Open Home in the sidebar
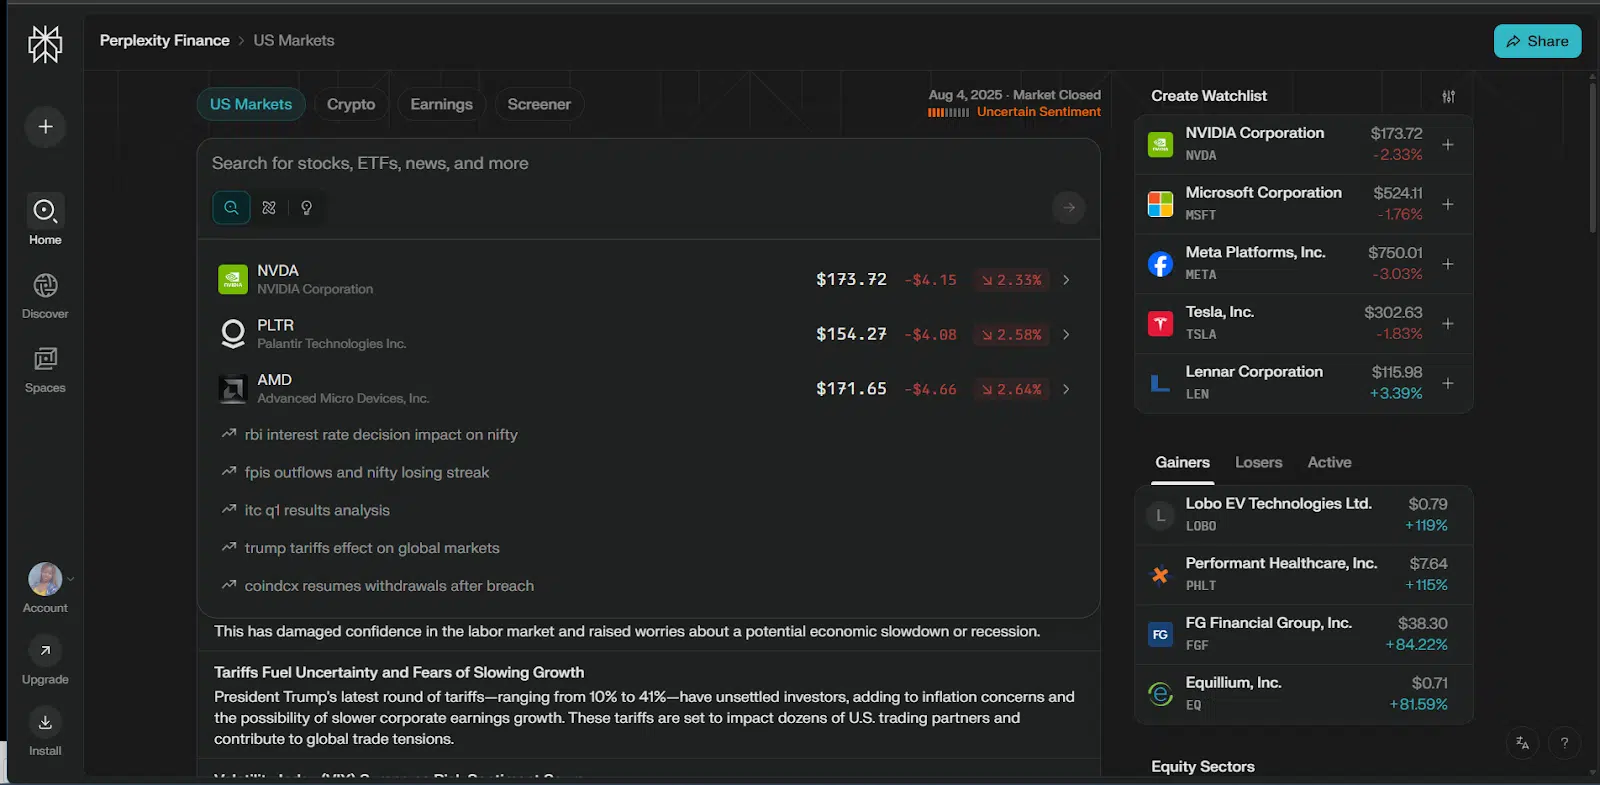This screenshot has height=785, width=1600. (x=45, y=219)
